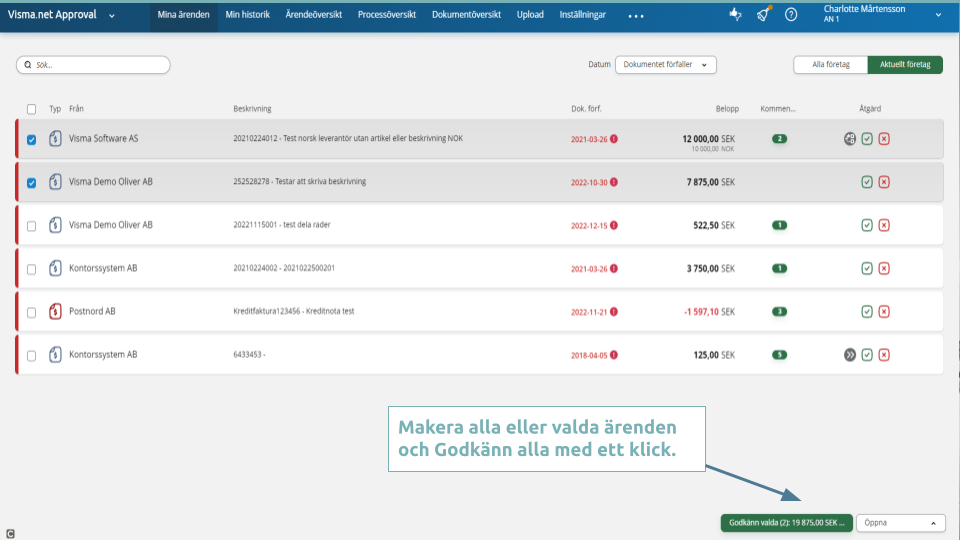
Task: Approve the 125,00 SEK Kontorssystem invoice
Action: click(867, 354)
